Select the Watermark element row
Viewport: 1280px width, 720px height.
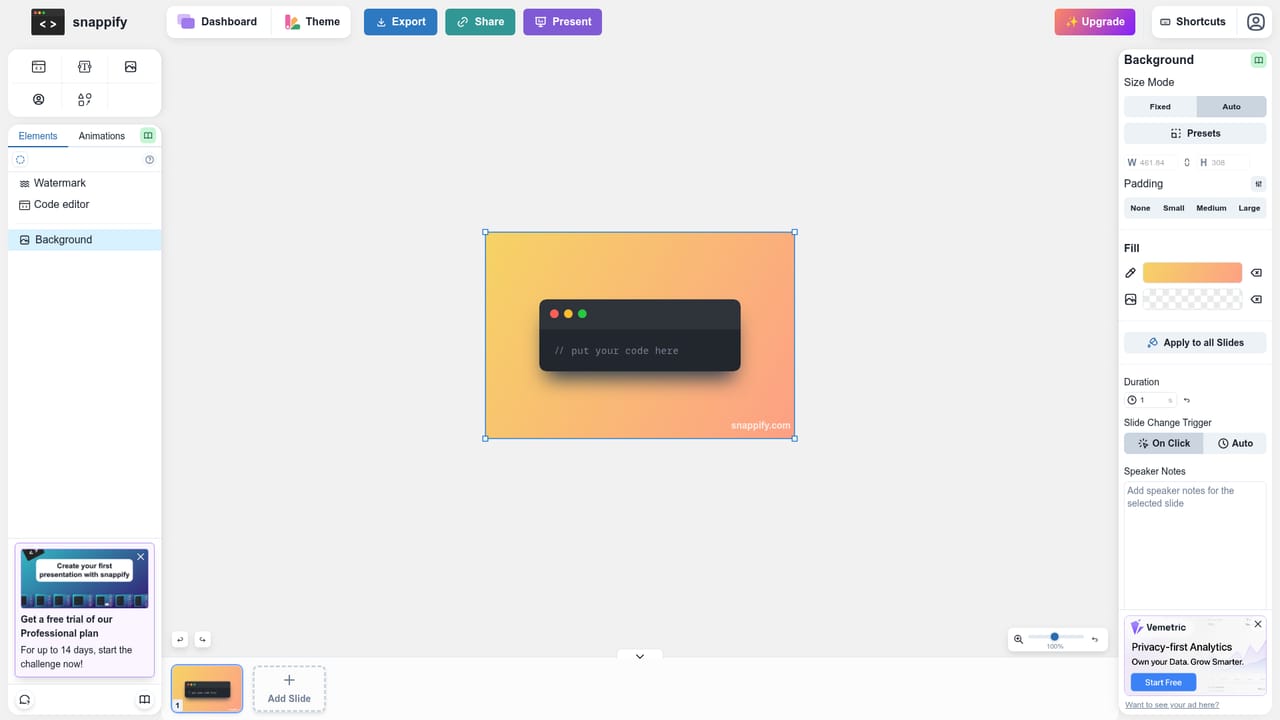(x=84, y=183)
